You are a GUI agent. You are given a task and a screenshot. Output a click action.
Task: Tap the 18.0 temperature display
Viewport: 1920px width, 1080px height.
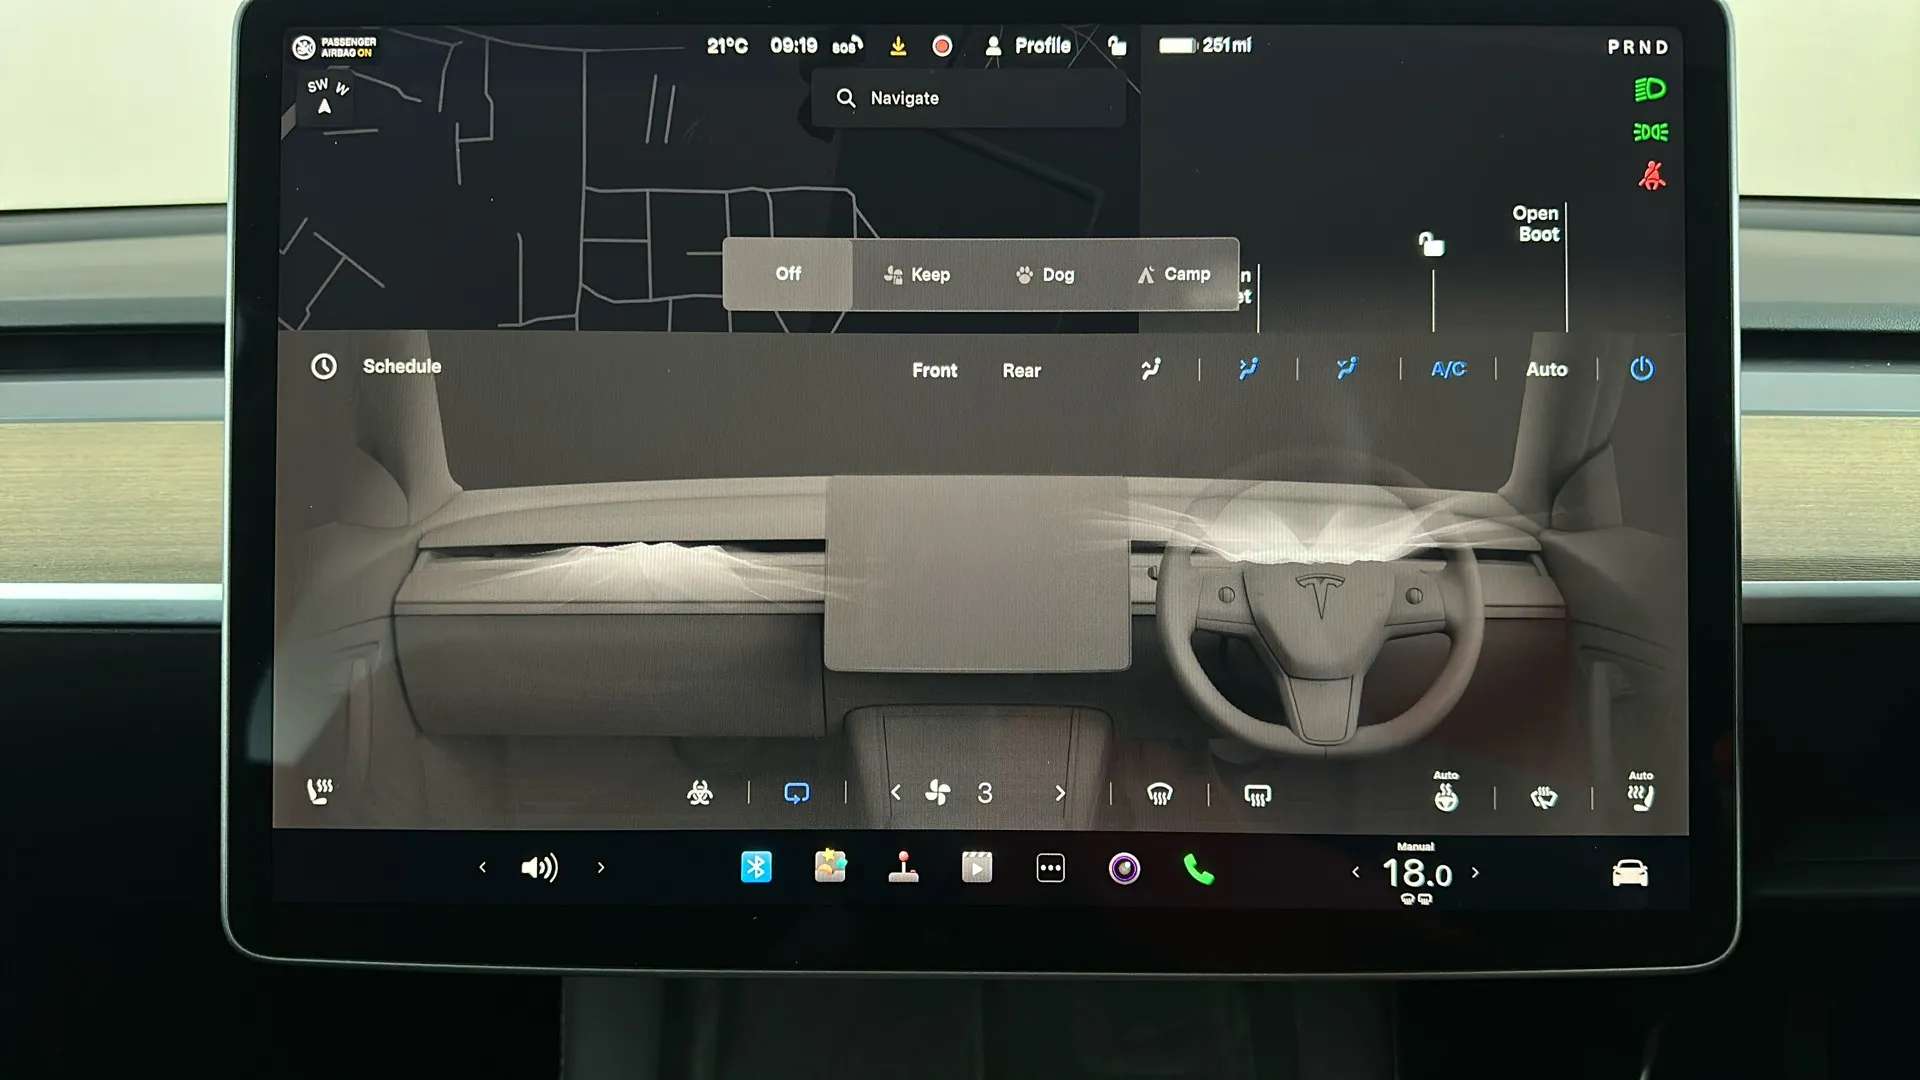pos(1416,874)
